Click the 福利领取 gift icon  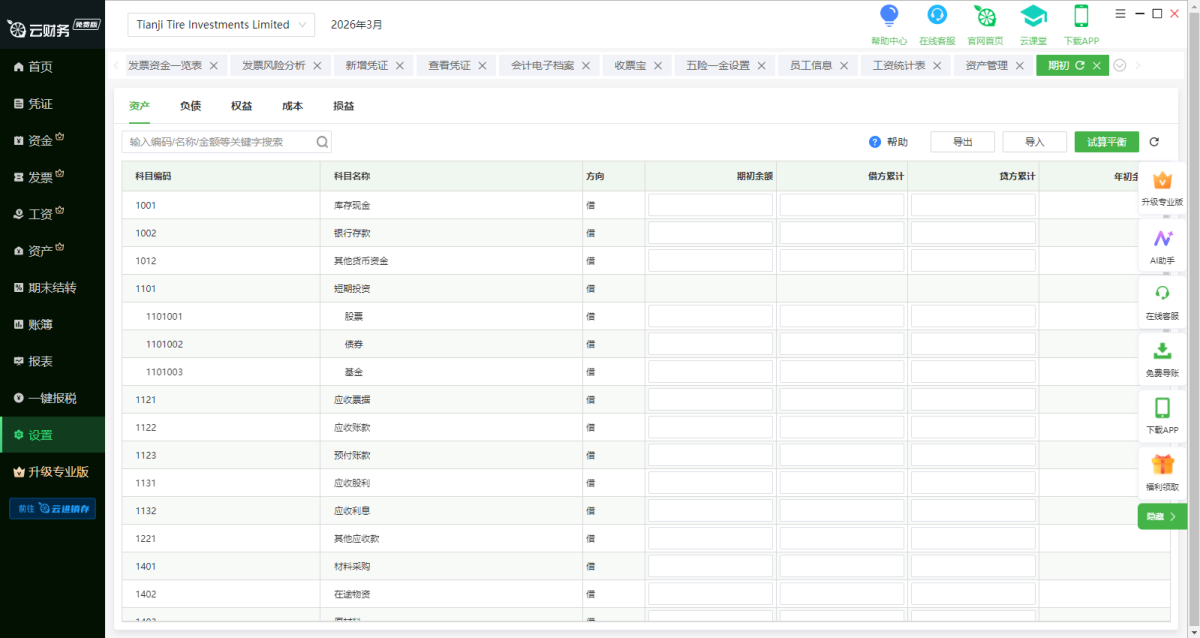click(1162, 465)
